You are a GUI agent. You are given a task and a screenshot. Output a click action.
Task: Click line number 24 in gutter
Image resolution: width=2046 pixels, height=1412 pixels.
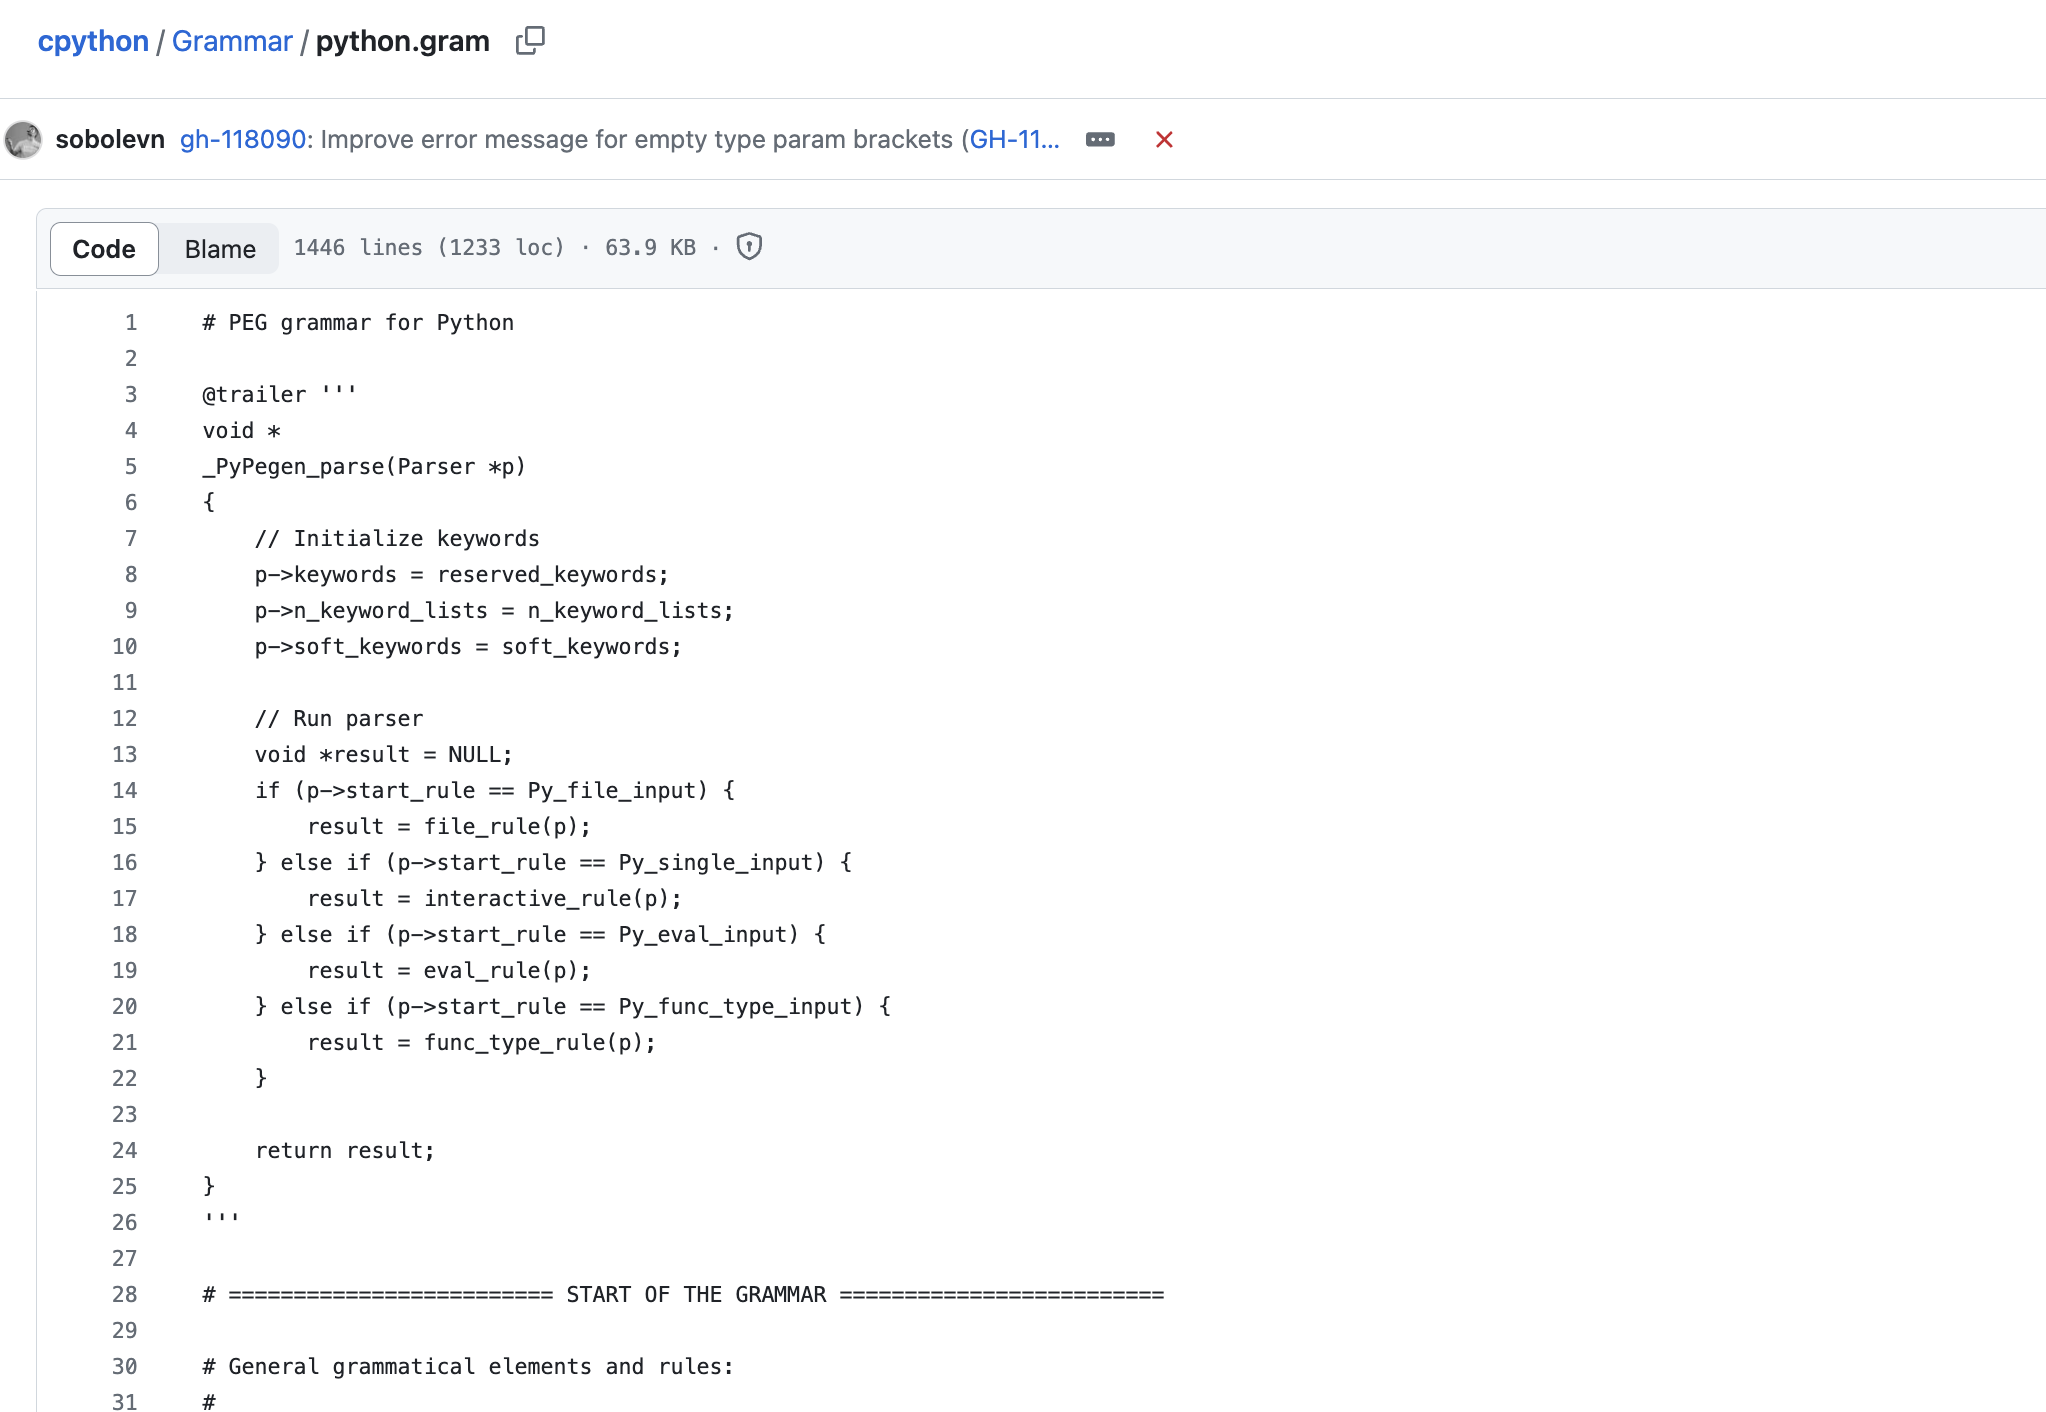[x=125, y=1151]
